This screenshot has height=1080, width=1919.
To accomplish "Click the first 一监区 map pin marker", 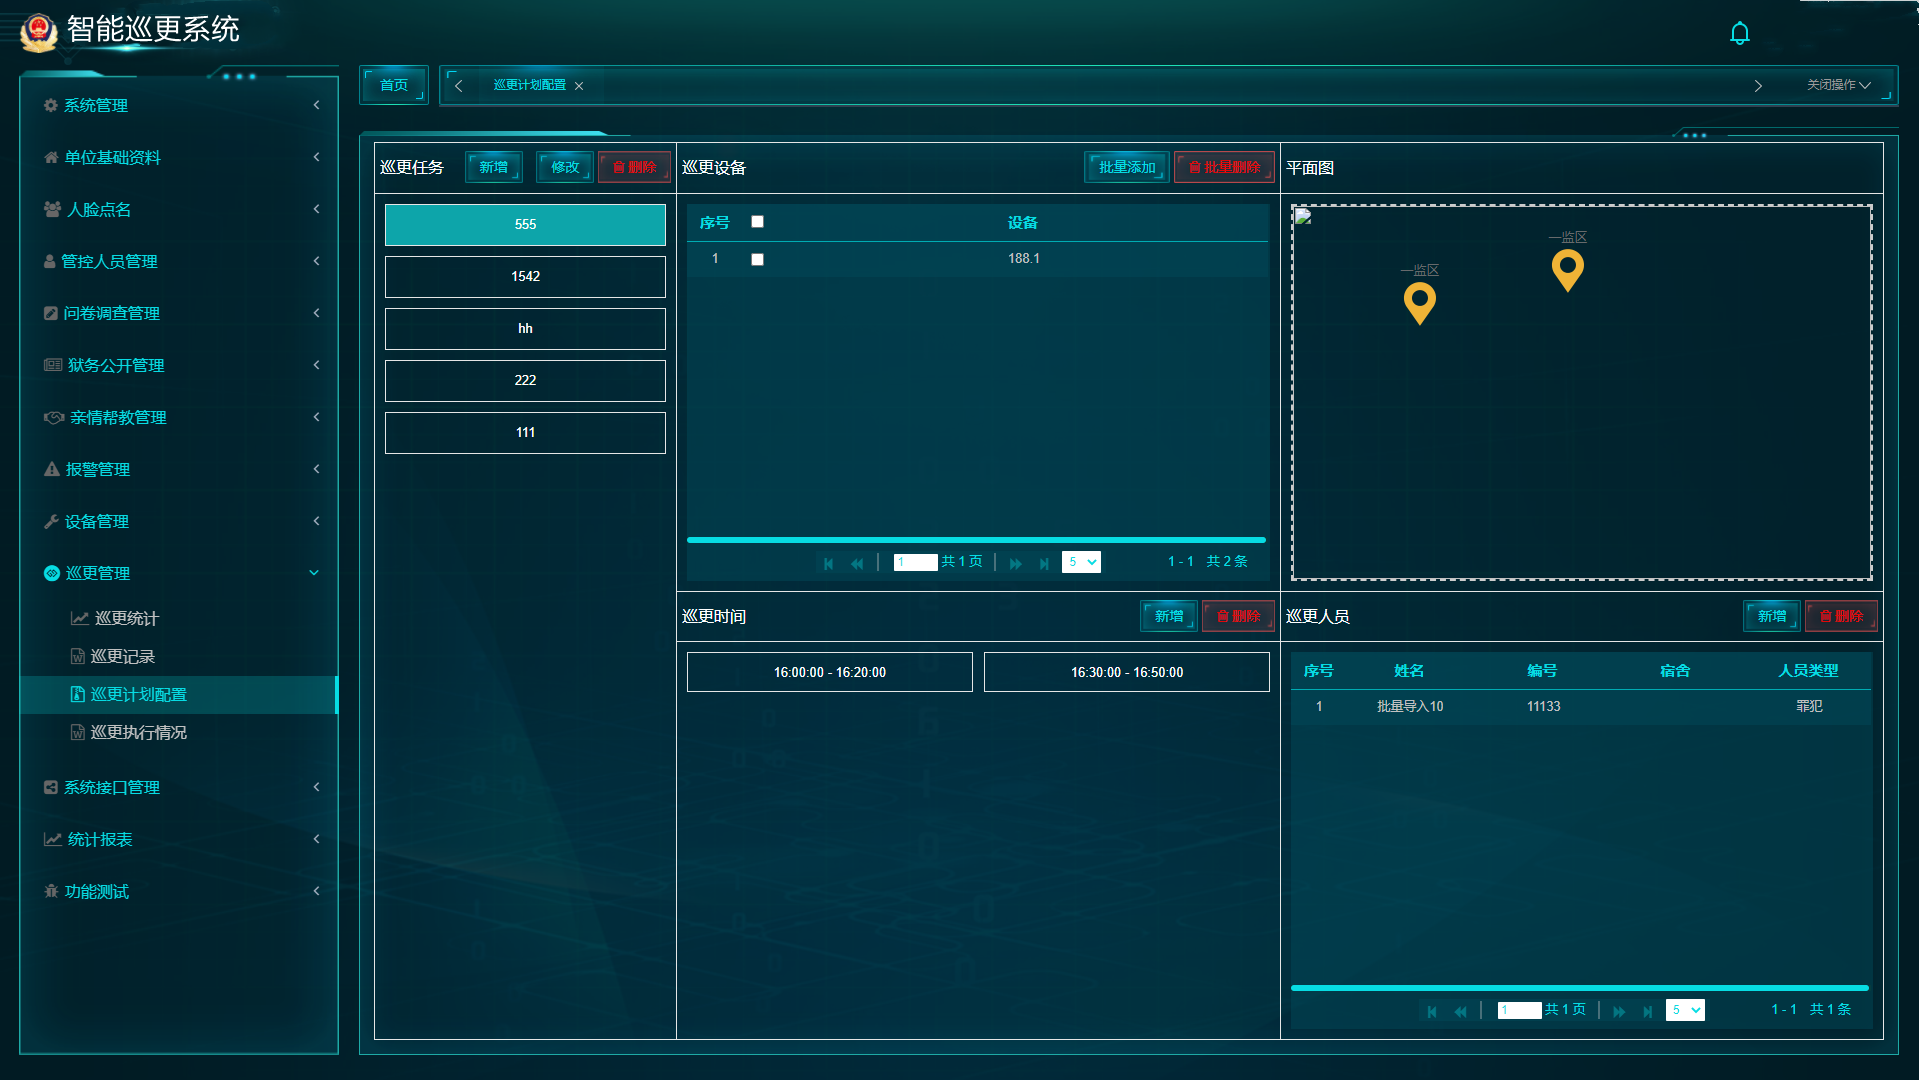I will click(1419, 302).
